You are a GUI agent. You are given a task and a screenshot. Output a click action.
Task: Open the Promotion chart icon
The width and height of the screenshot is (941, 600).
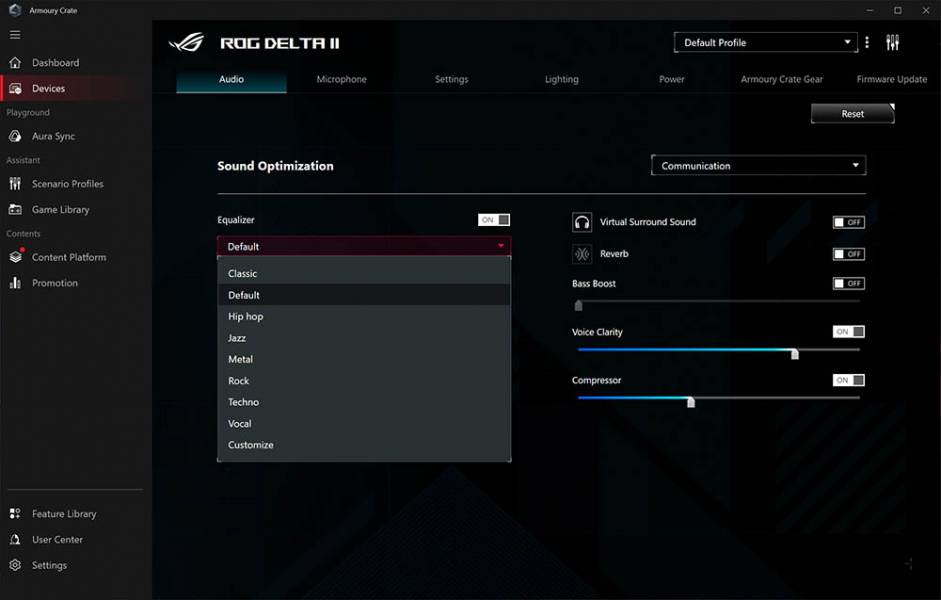(x=16, y=283)
